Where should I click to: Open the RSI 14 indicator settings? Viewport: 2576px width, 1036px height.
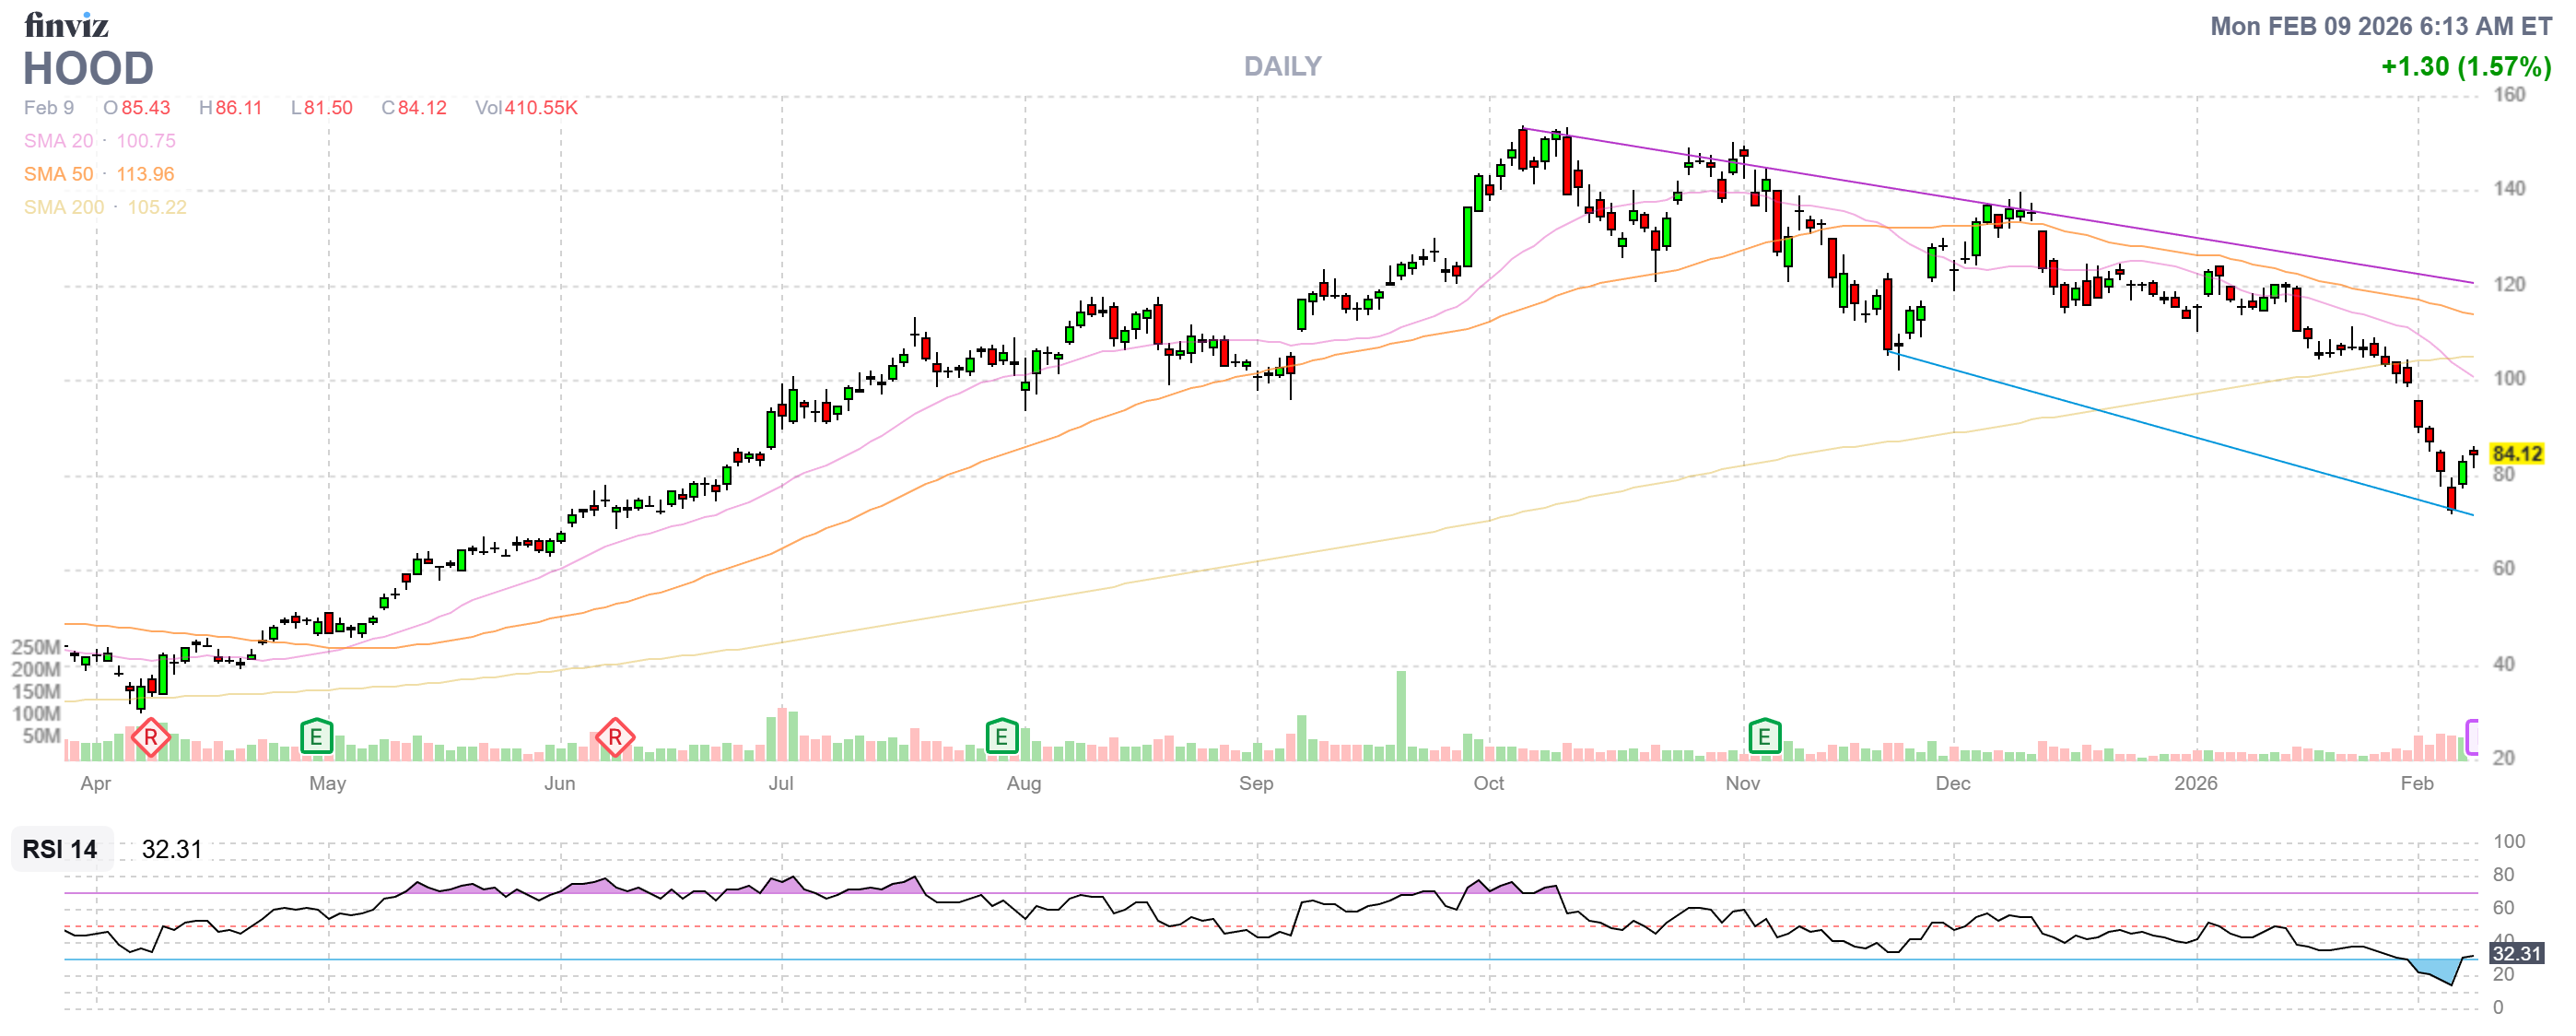[x=60, y=849]
